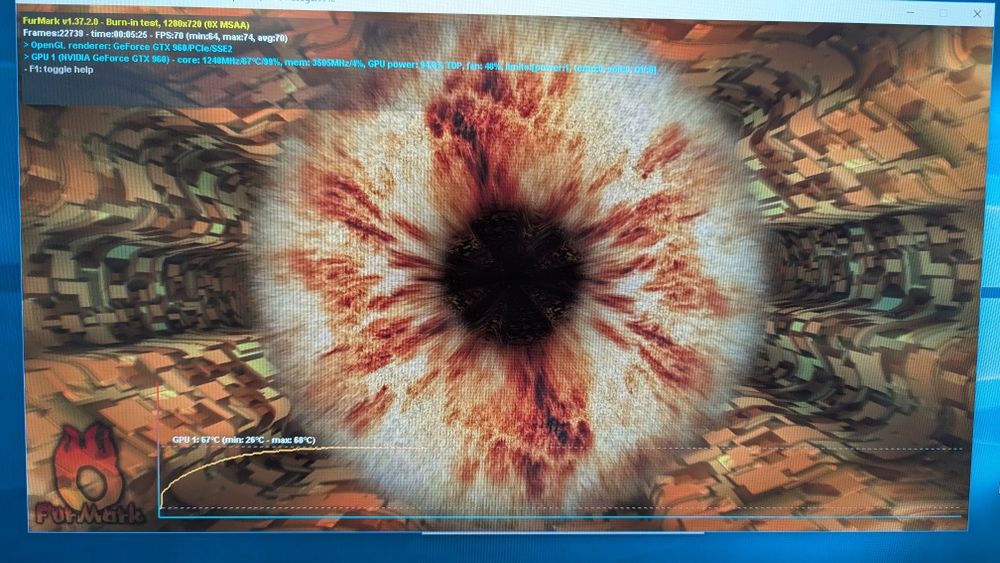Close the FurMark burn-in test window
The width and height of the screenshot is (1000, 563).
point(977,13)
